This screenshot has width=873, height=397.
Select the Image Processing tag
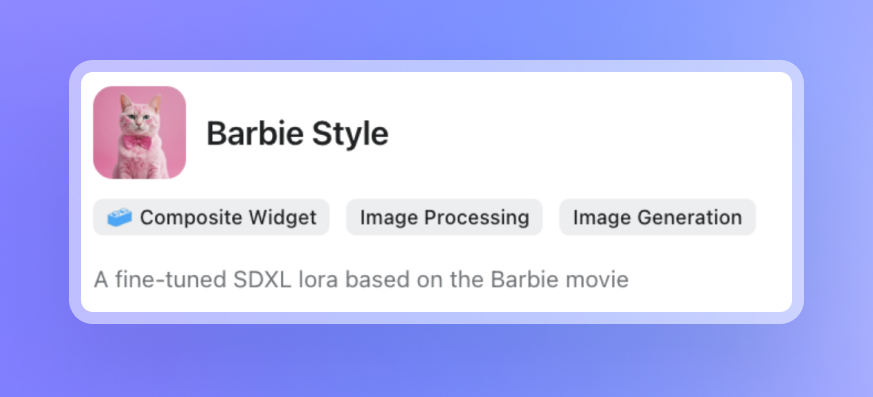click(444, 217)
